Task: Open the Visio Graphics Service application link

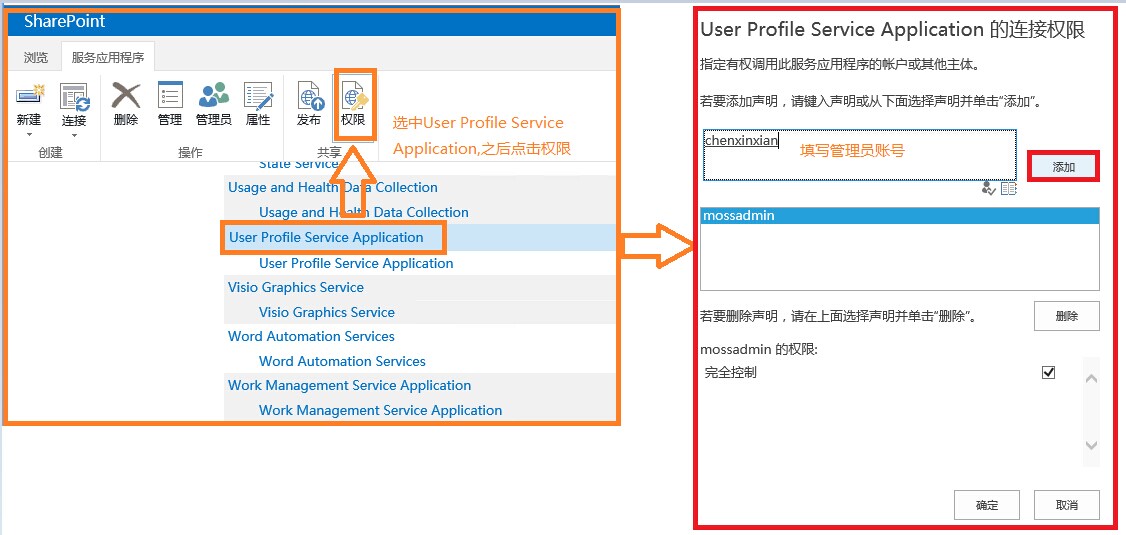Action: point(296,287)
